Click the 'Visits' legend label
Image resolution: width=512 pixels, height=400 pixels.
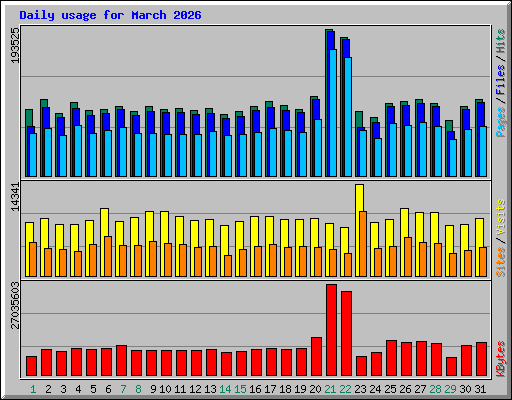501,218
